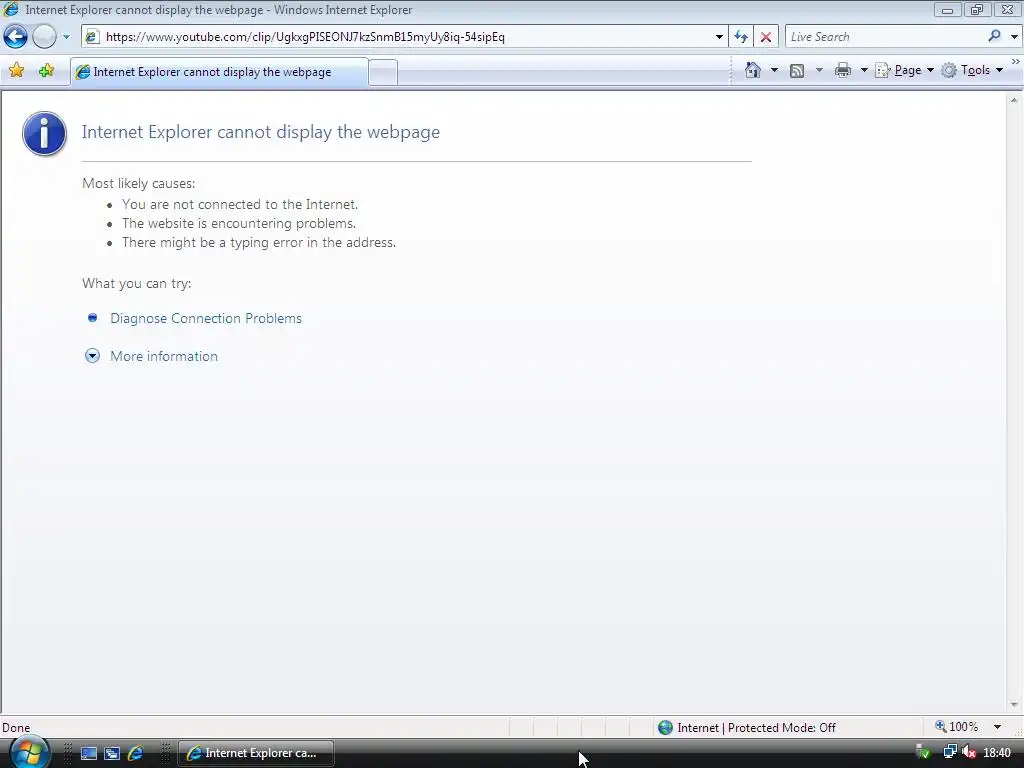The width and height of the screenshot is (1024, 768).
Task: Click the Forward navigation arrow
Action: (x=44, y=37)
